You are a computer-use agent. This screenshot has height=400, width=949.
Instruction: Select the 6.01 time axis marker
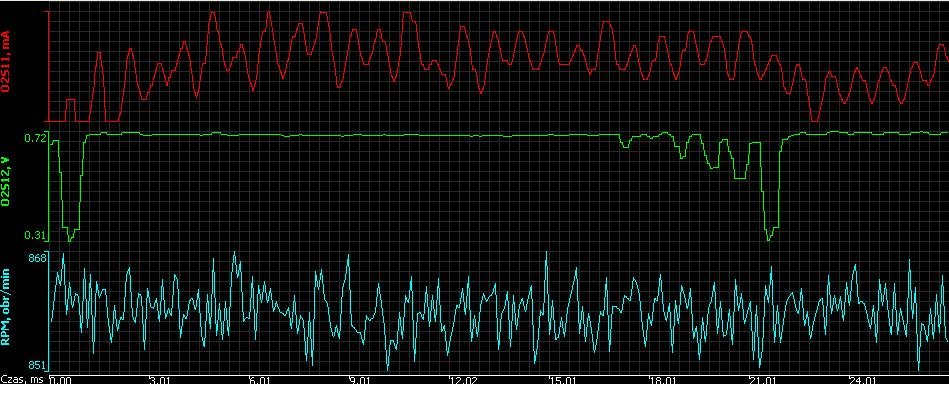260,381
